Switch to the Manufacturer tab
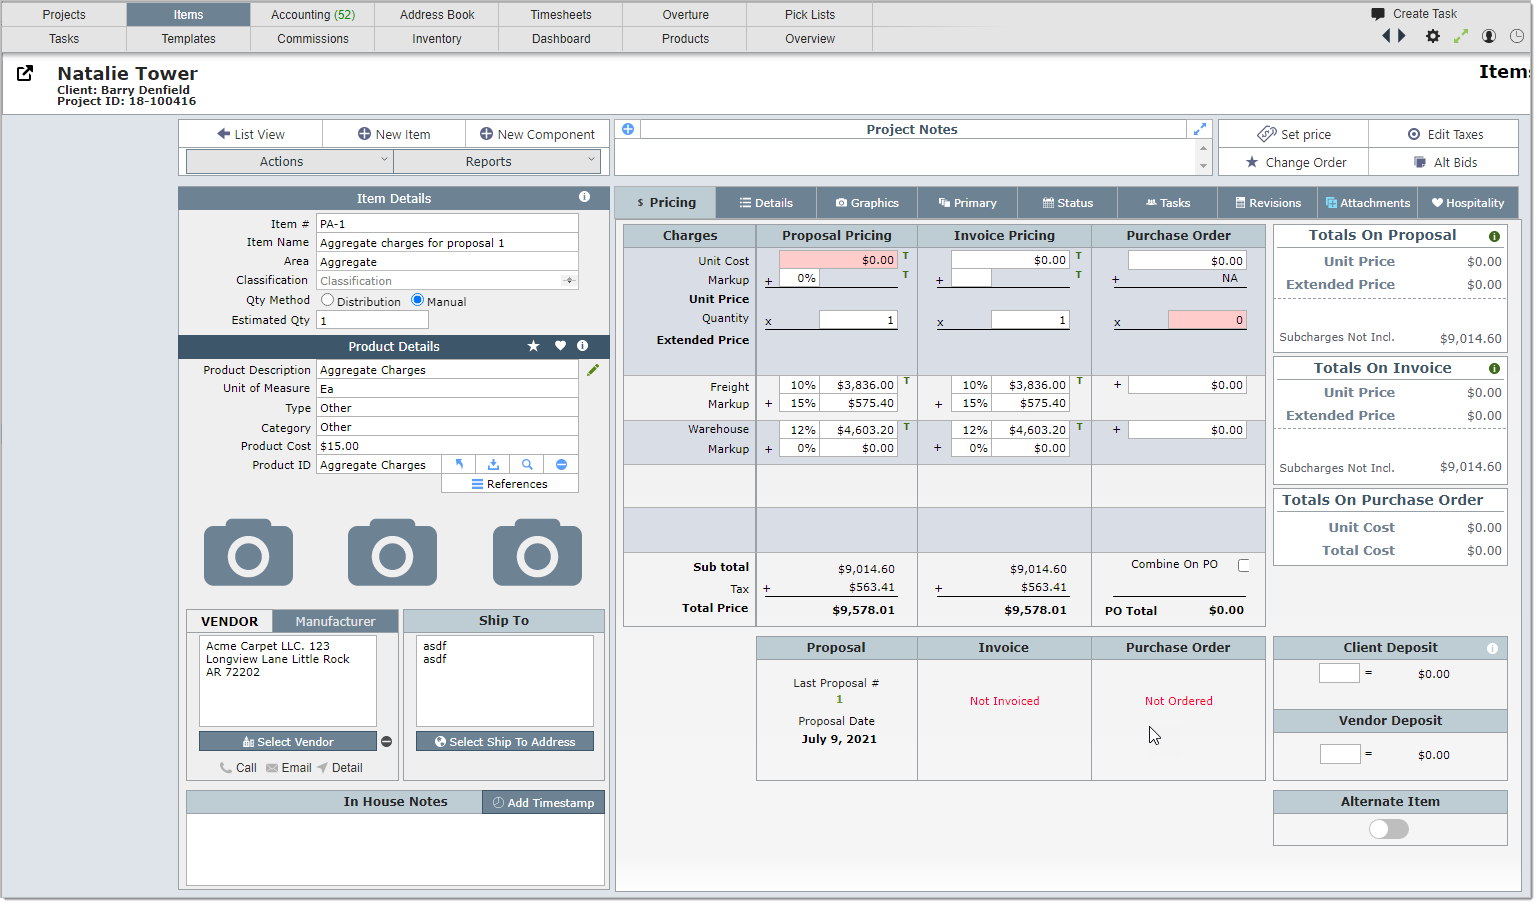Screen dimensions: 1537x904 tap(335, 621)
